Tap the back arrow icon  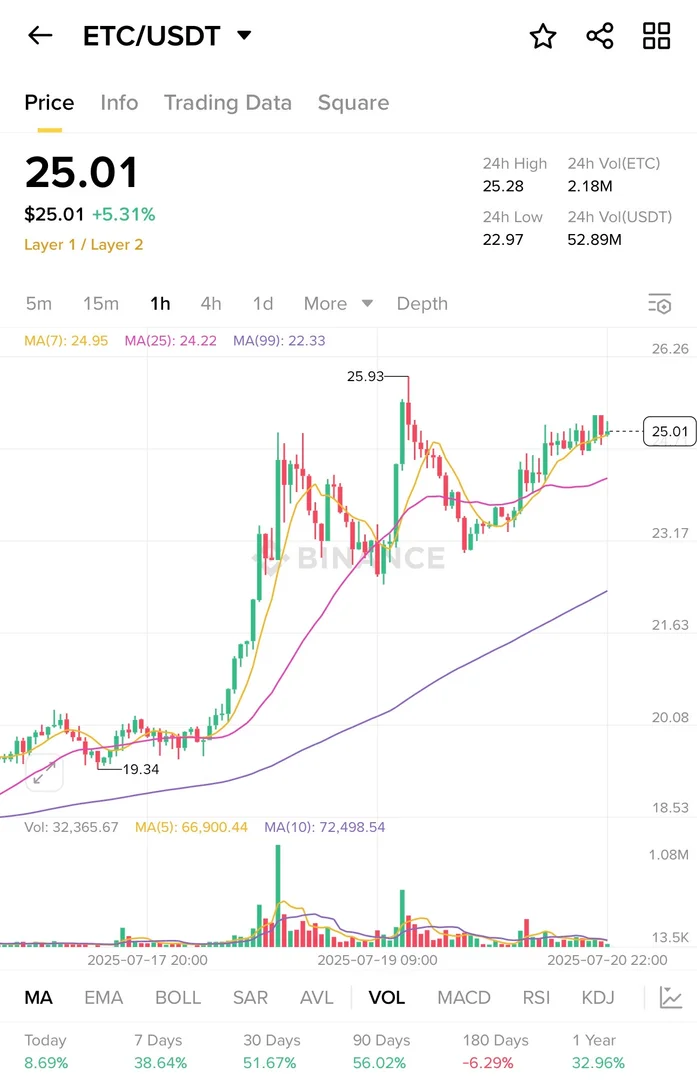click(x=40, y=36)
